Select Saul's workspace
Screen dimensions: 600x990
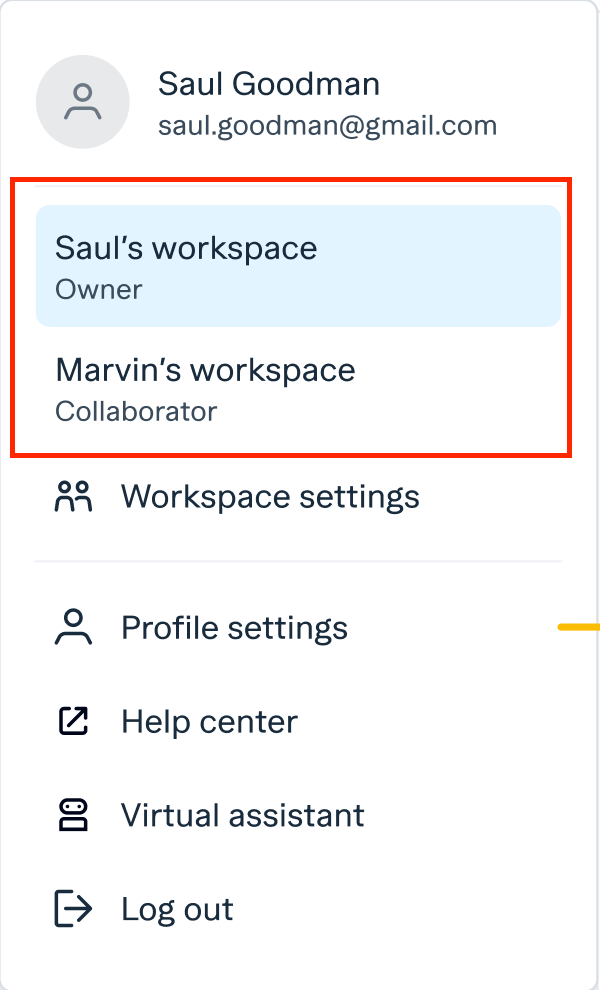pyautogui.click(x=298, y=266)
